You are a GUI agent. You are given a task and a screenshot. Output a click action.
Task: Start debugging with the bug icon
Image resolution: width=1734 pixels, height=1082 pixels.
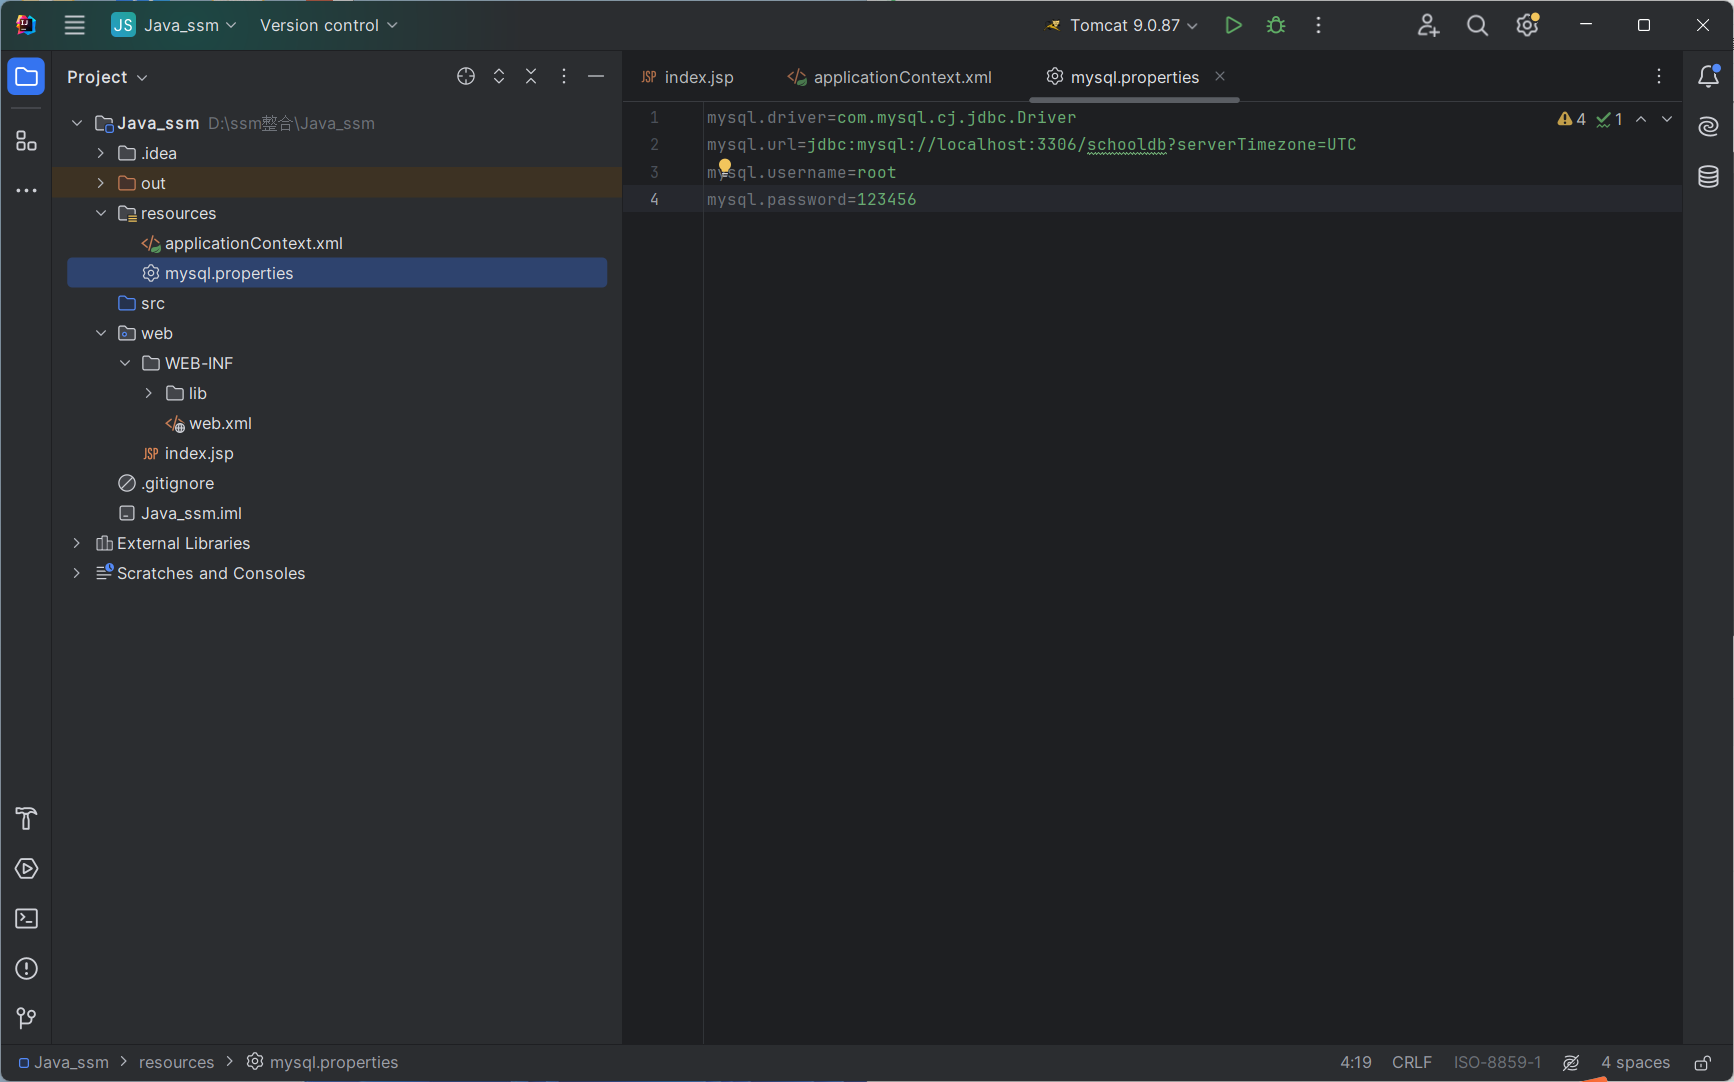click(x=1276, y=25)
